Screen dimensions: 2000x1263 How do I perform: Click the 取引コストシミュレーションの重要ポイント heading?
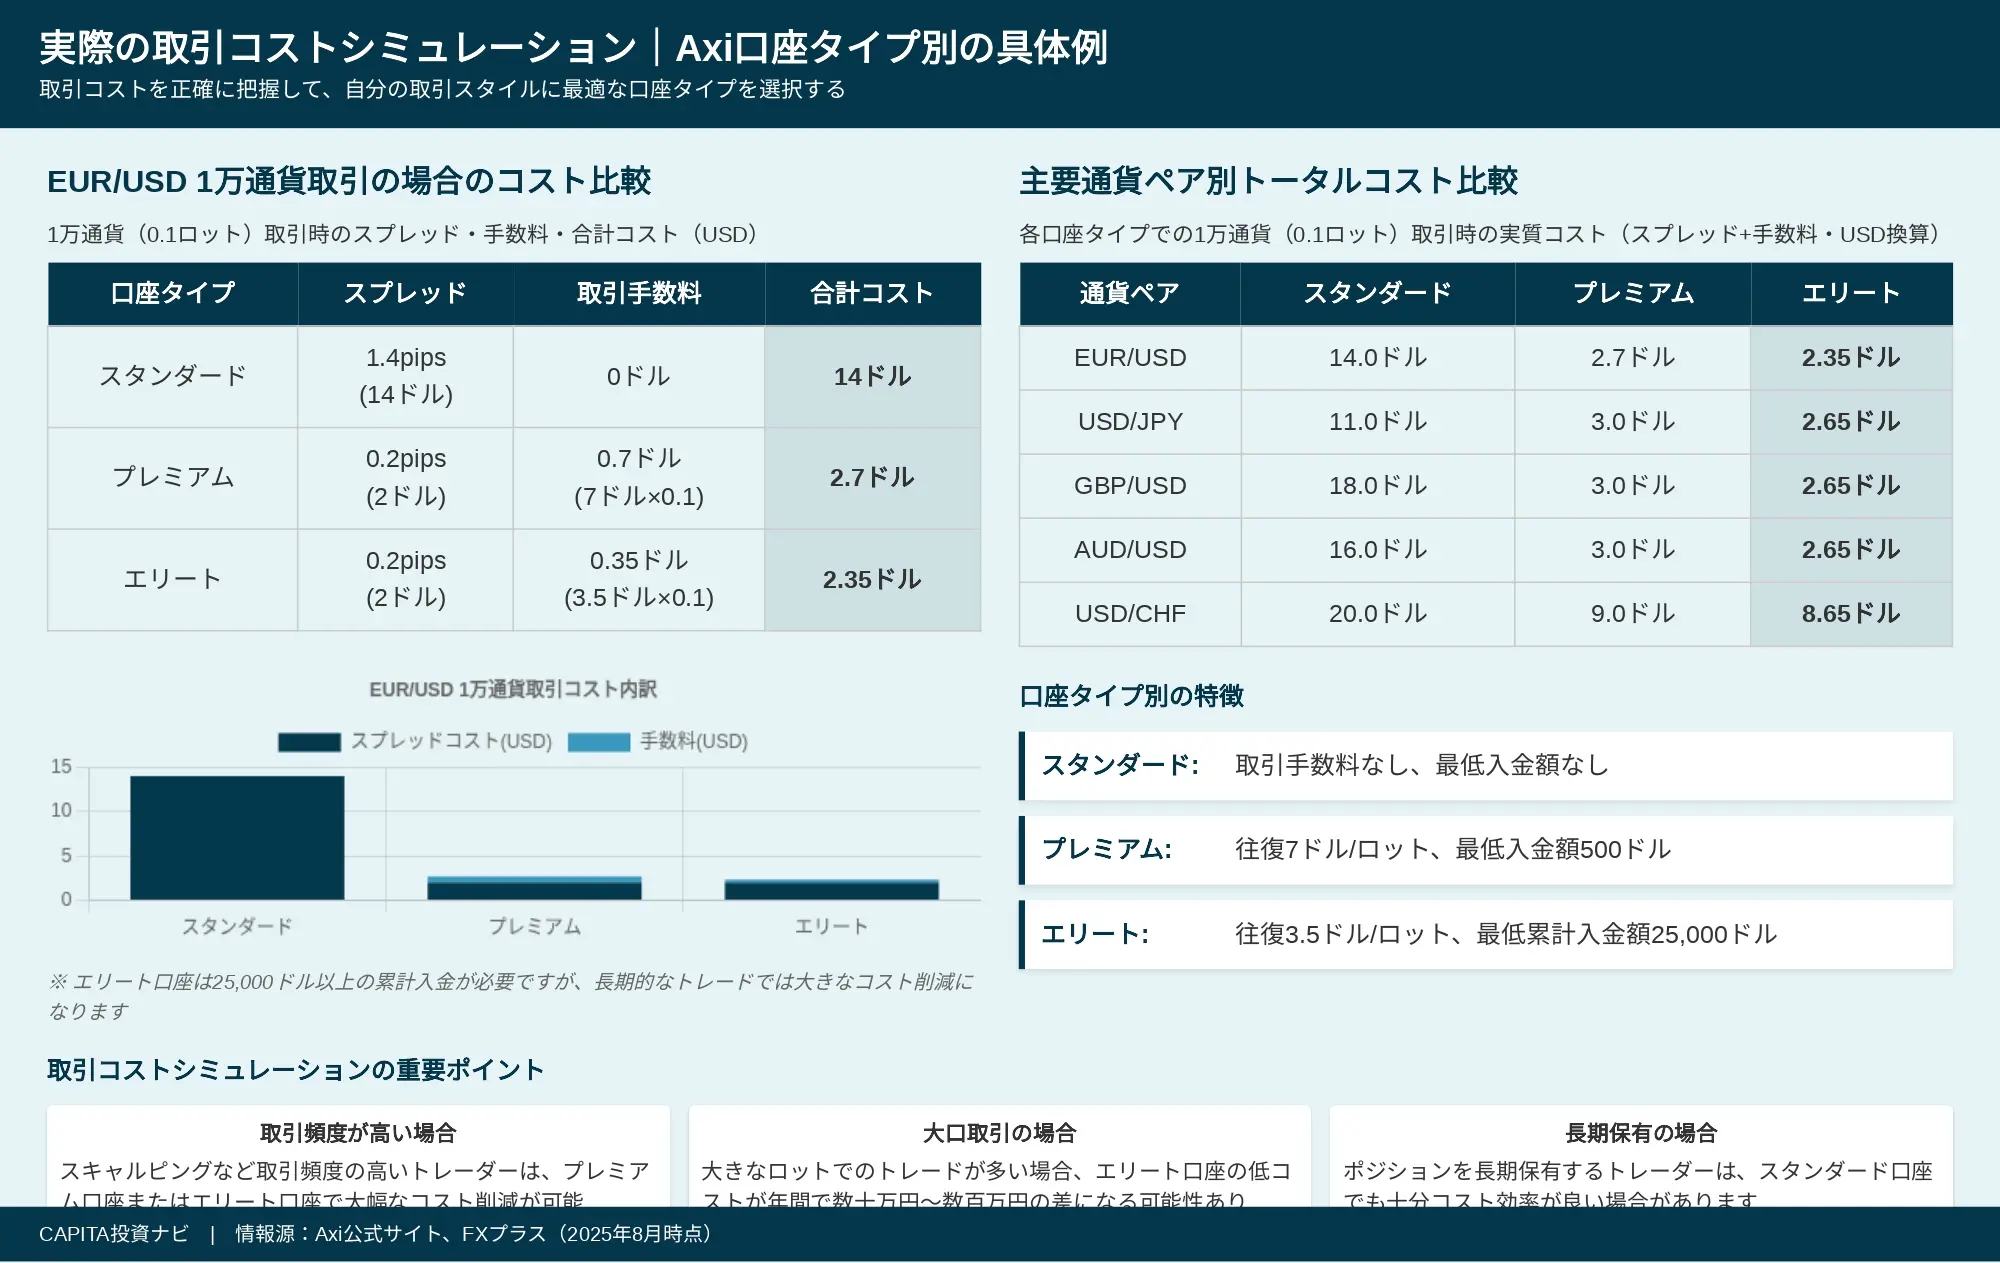click(295, 1070)
